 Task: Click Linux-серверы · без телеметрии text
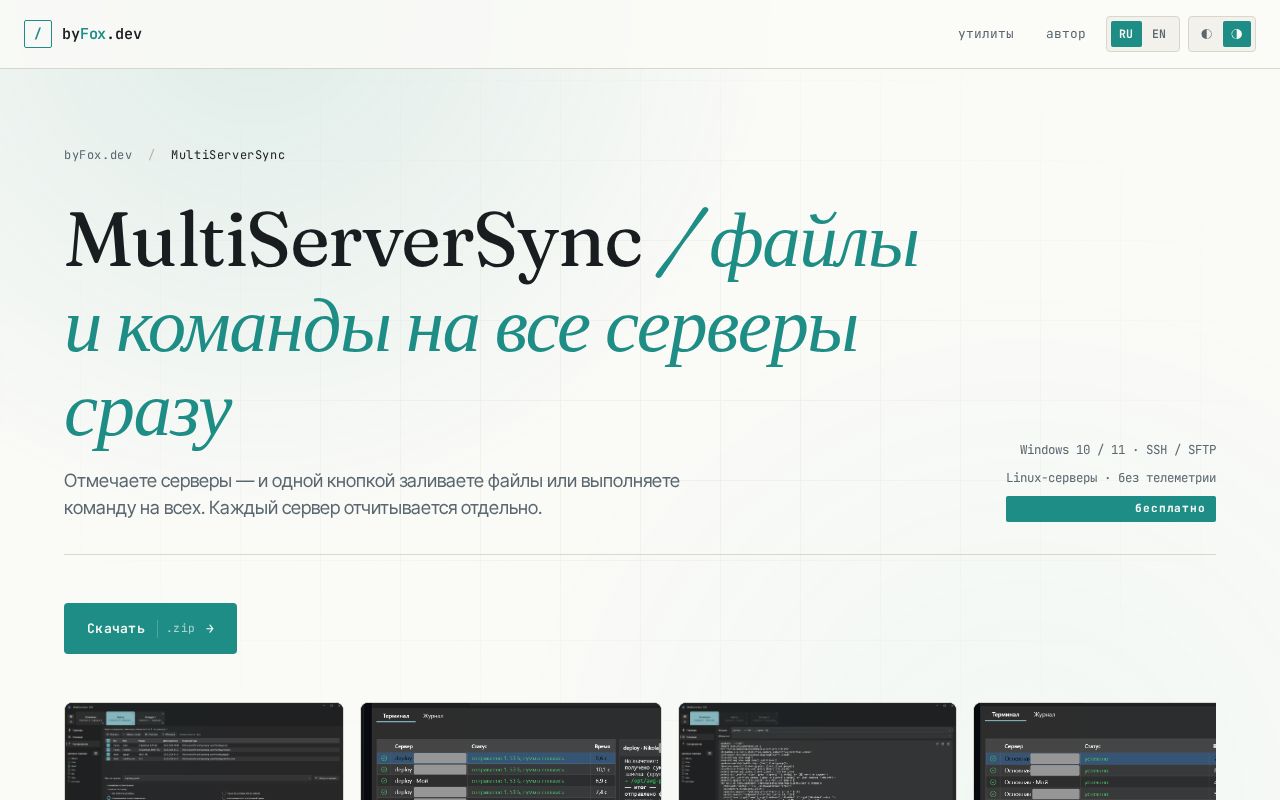pyautogui.click(x=1111, y=478)
